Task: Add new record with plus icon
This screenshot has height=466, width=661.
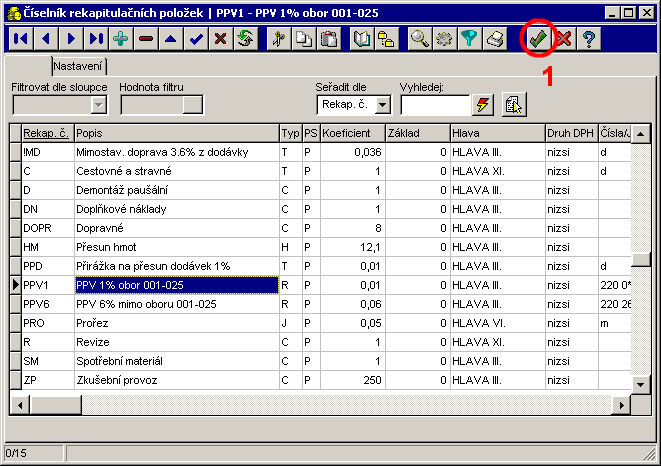Action: pyautogui.click(x=121, y=39)
